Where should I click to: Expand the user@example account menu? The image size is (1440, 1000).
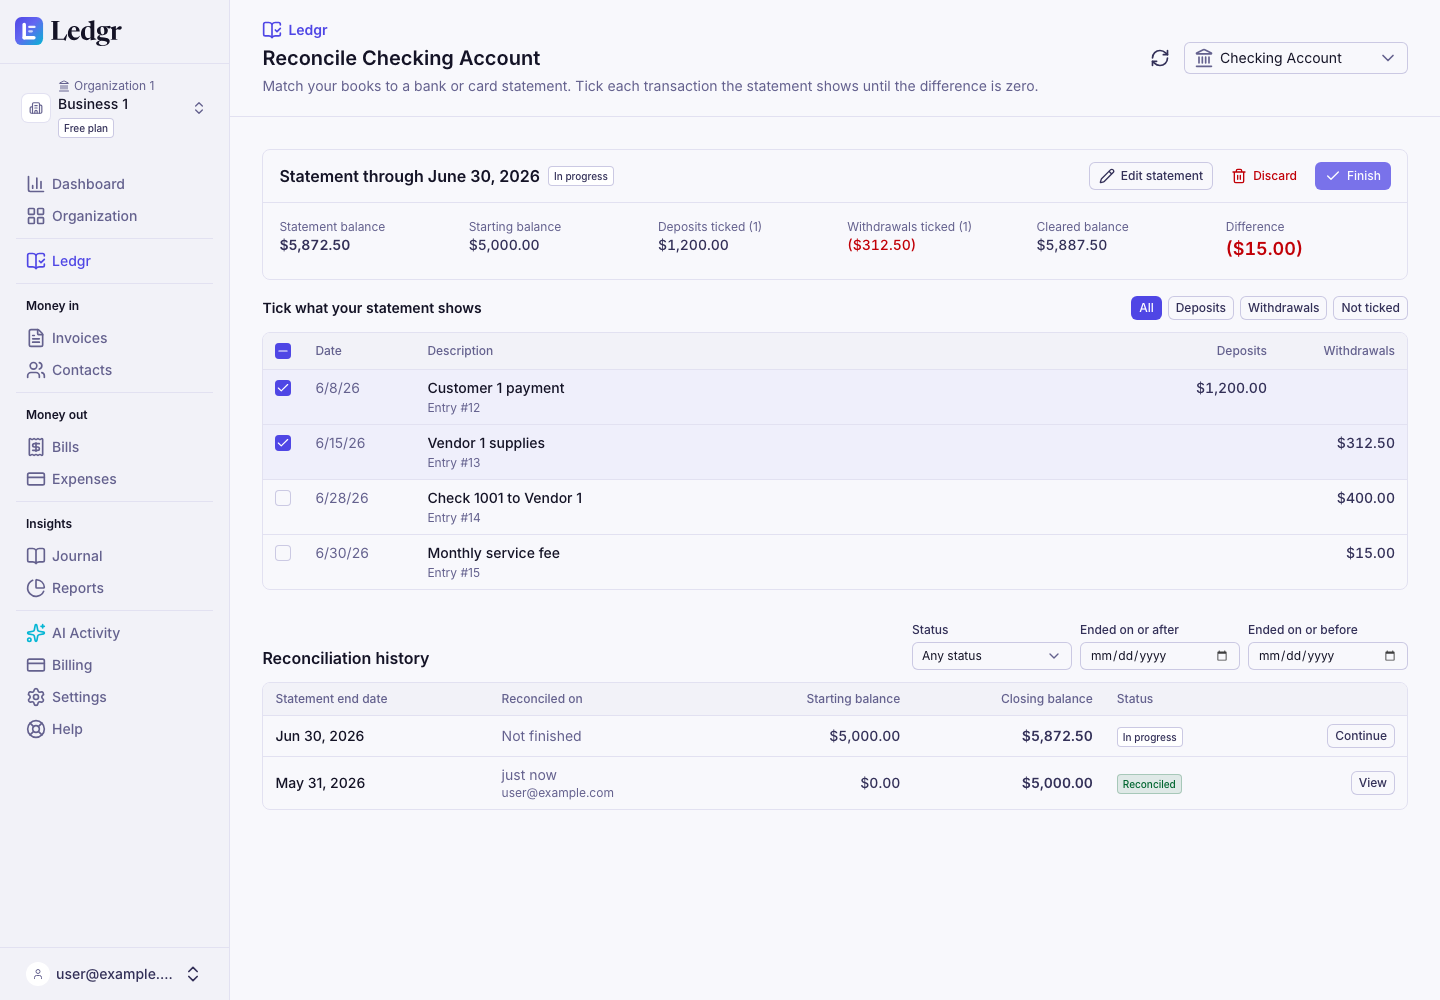[115, 974]
